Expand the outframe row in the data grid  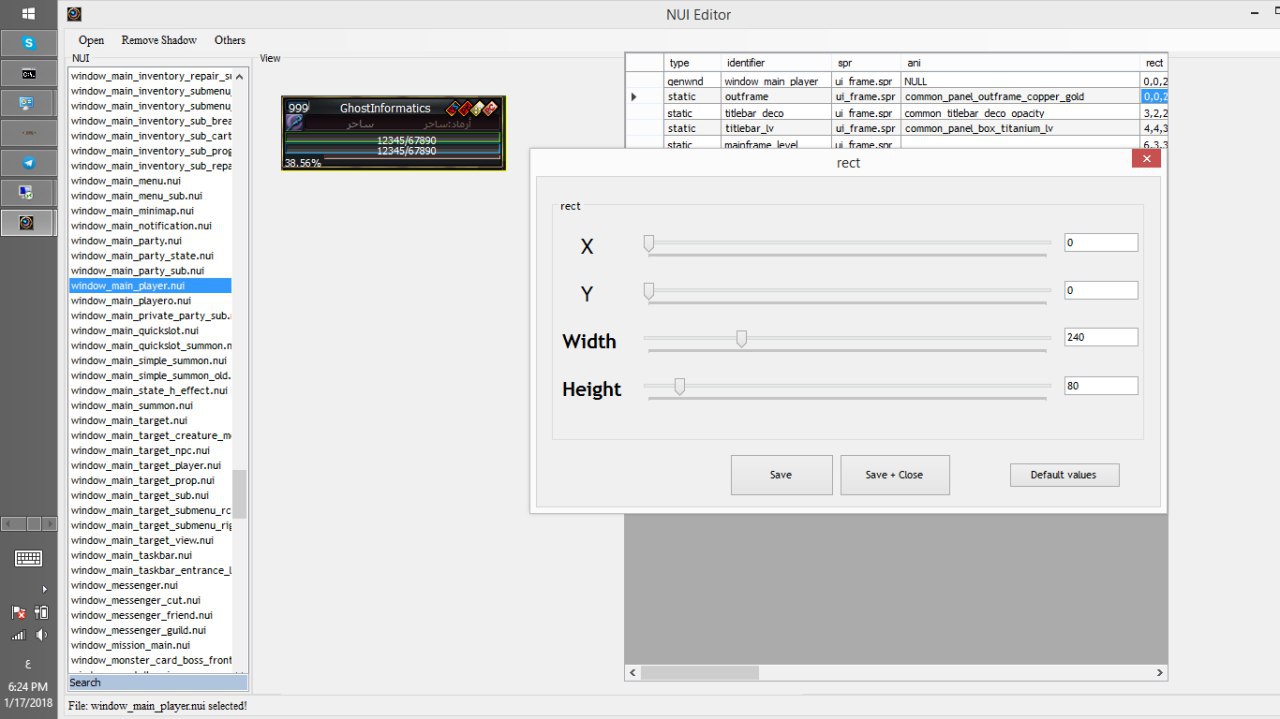click(633, 96)
